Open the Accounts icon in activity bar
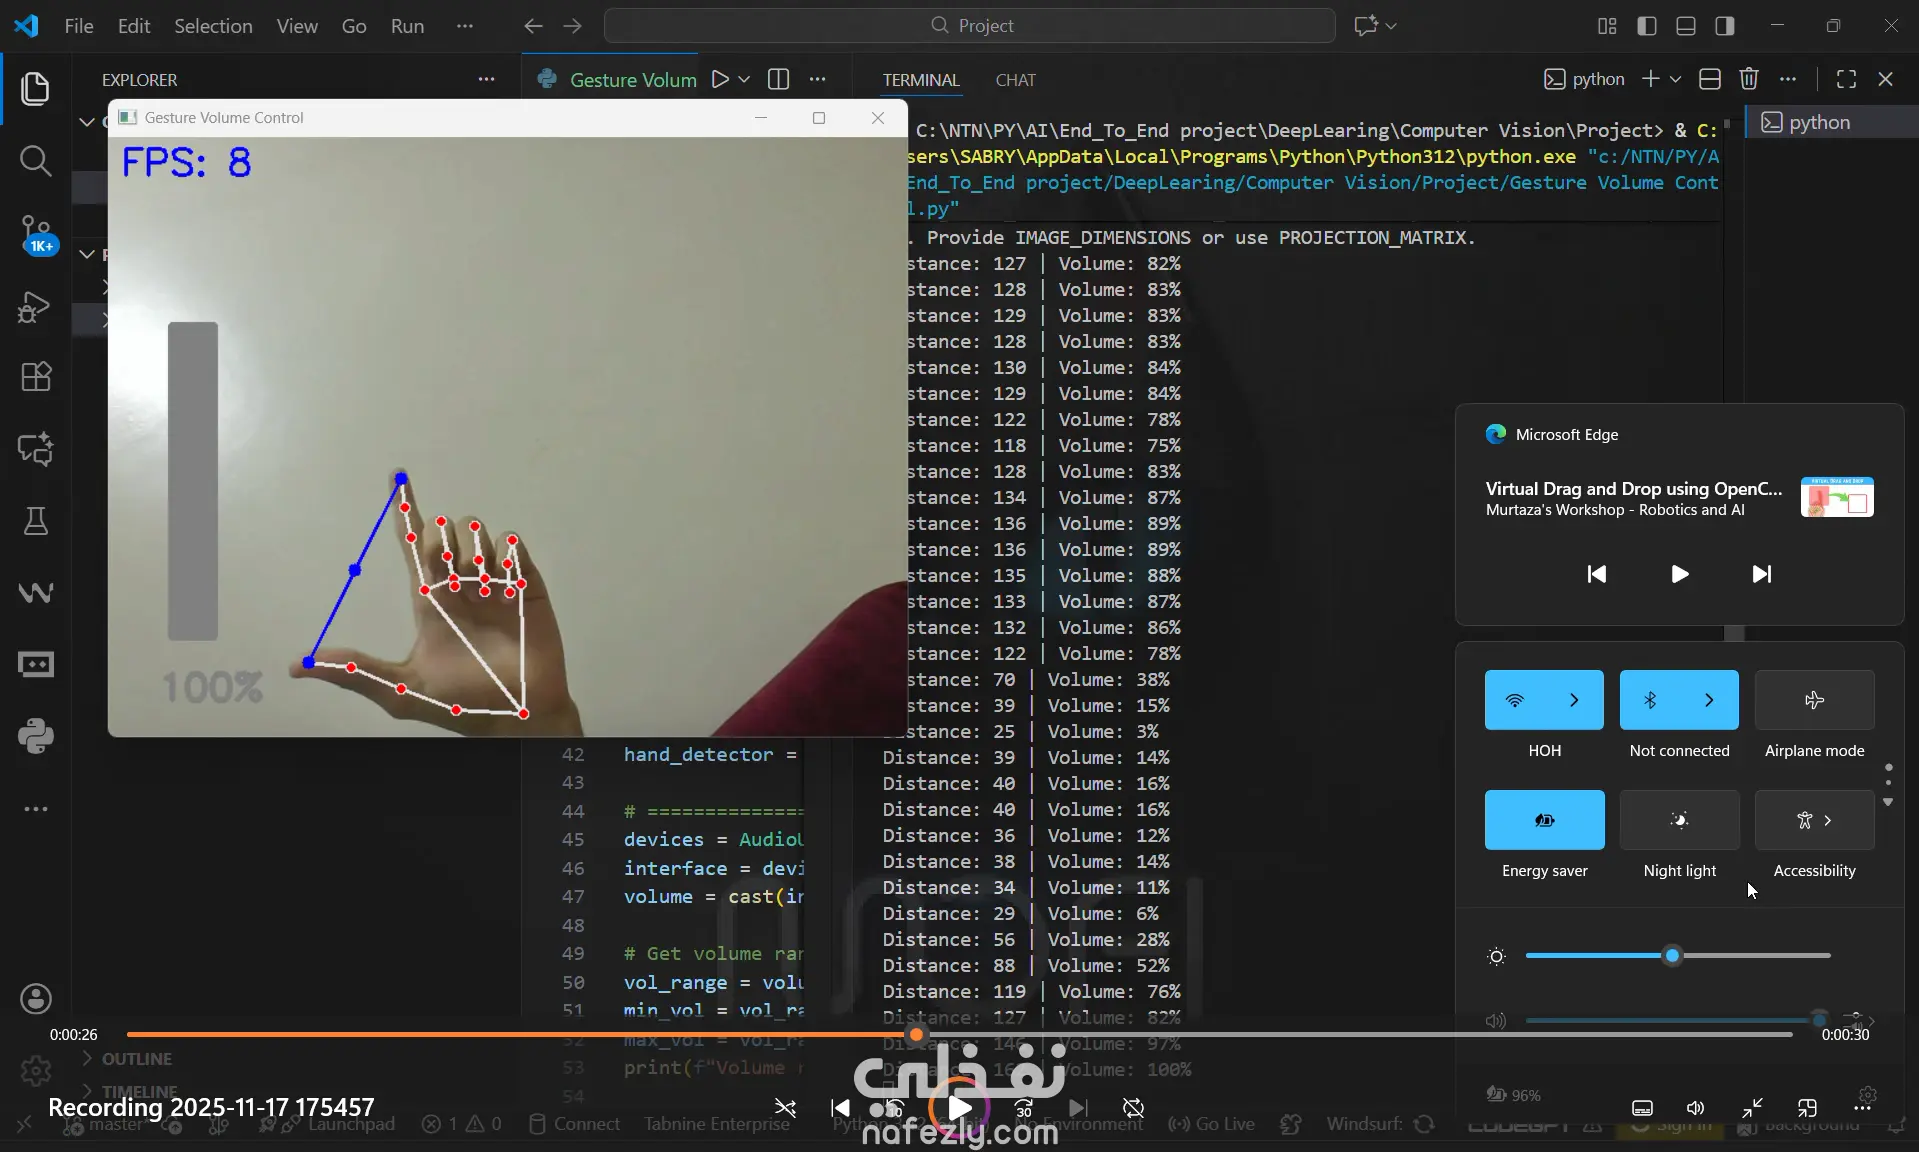The height and width of the screenshot is (1152, 1919). [36, 998]
